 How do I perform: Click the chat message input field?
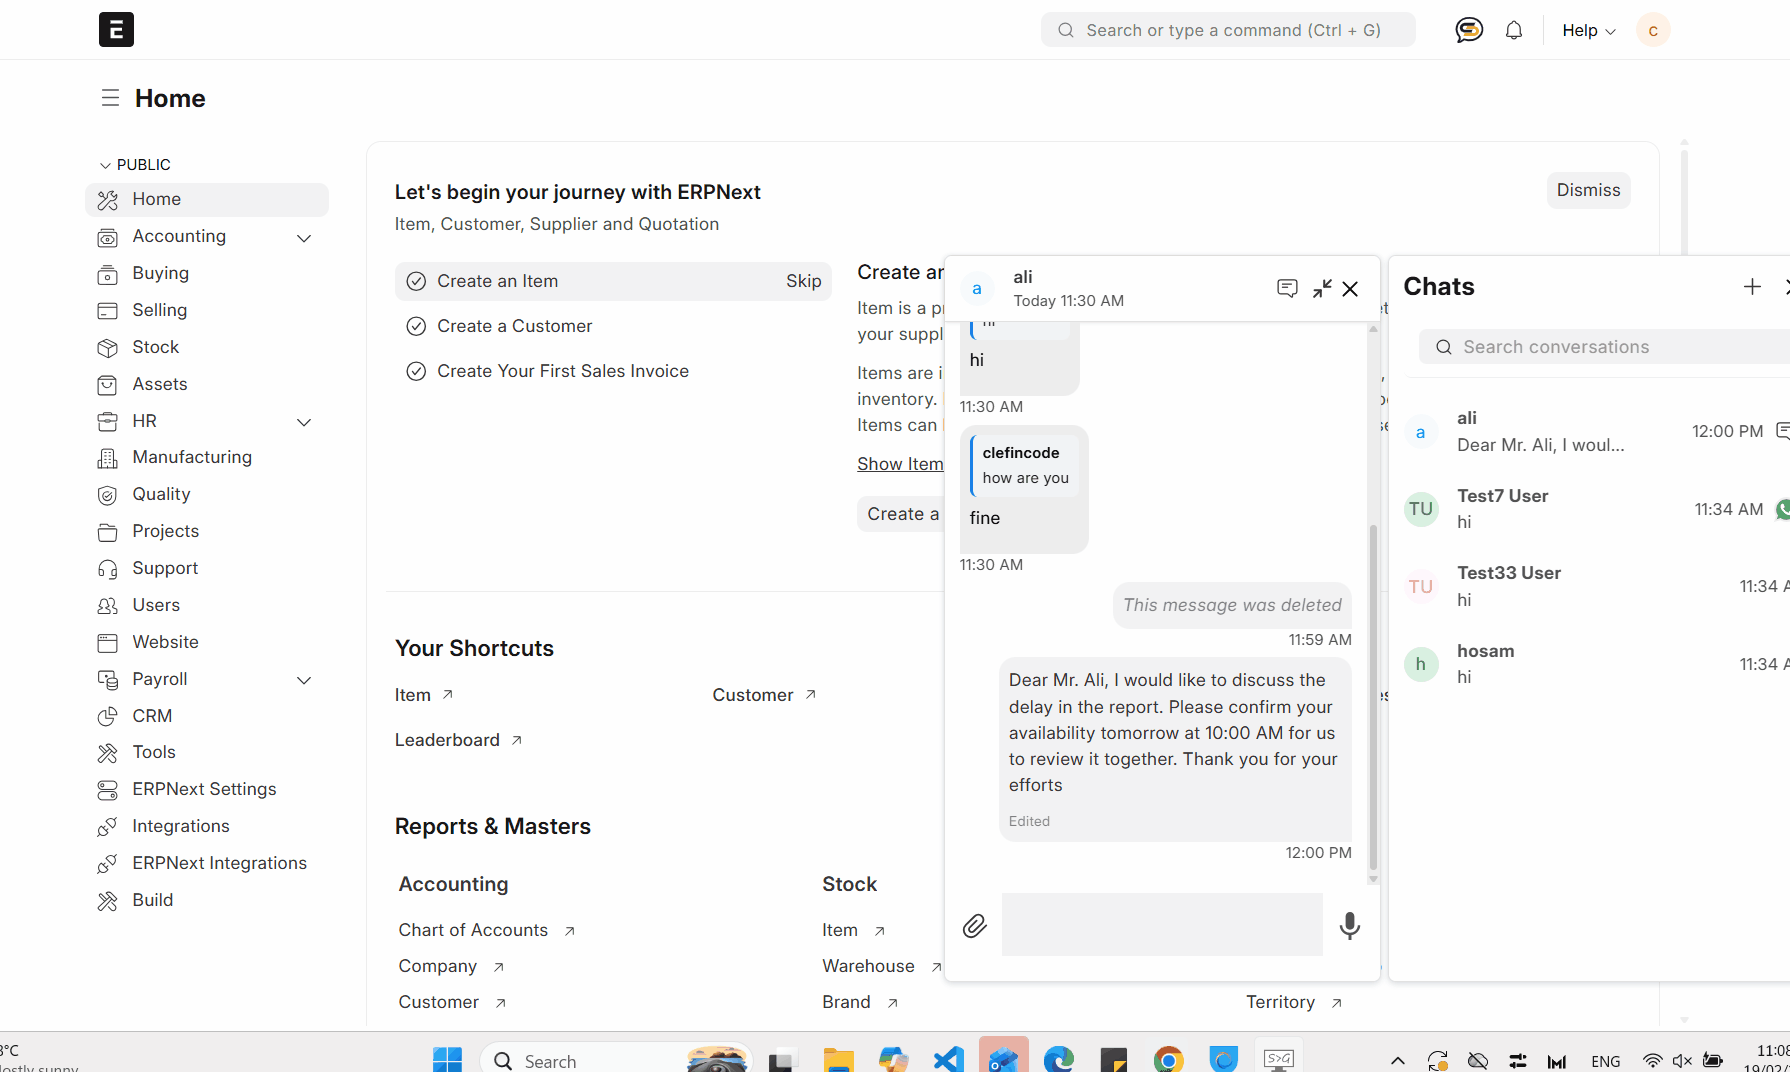[1160, 924]
